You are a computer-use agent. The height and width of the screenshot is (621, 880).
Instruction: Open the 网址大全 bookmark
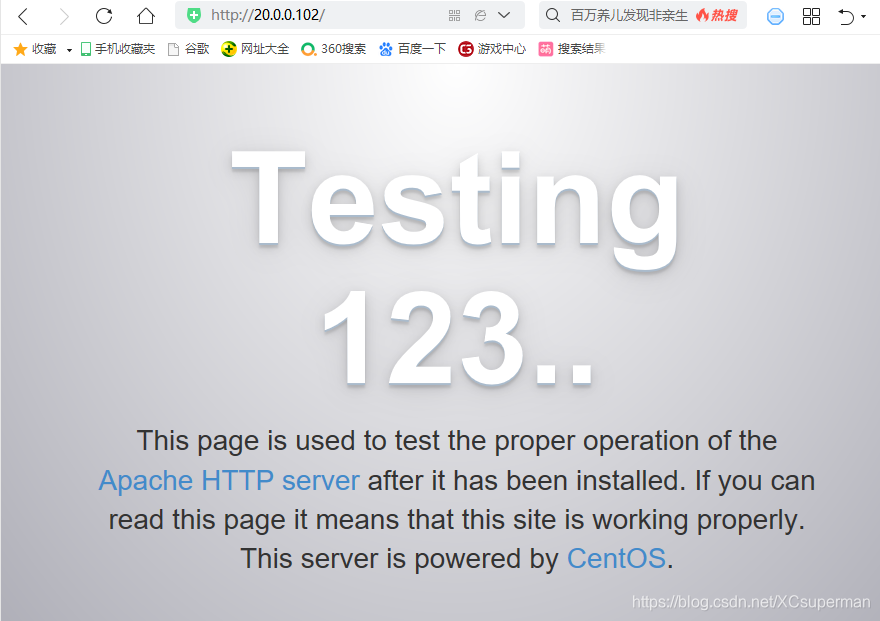255,49
